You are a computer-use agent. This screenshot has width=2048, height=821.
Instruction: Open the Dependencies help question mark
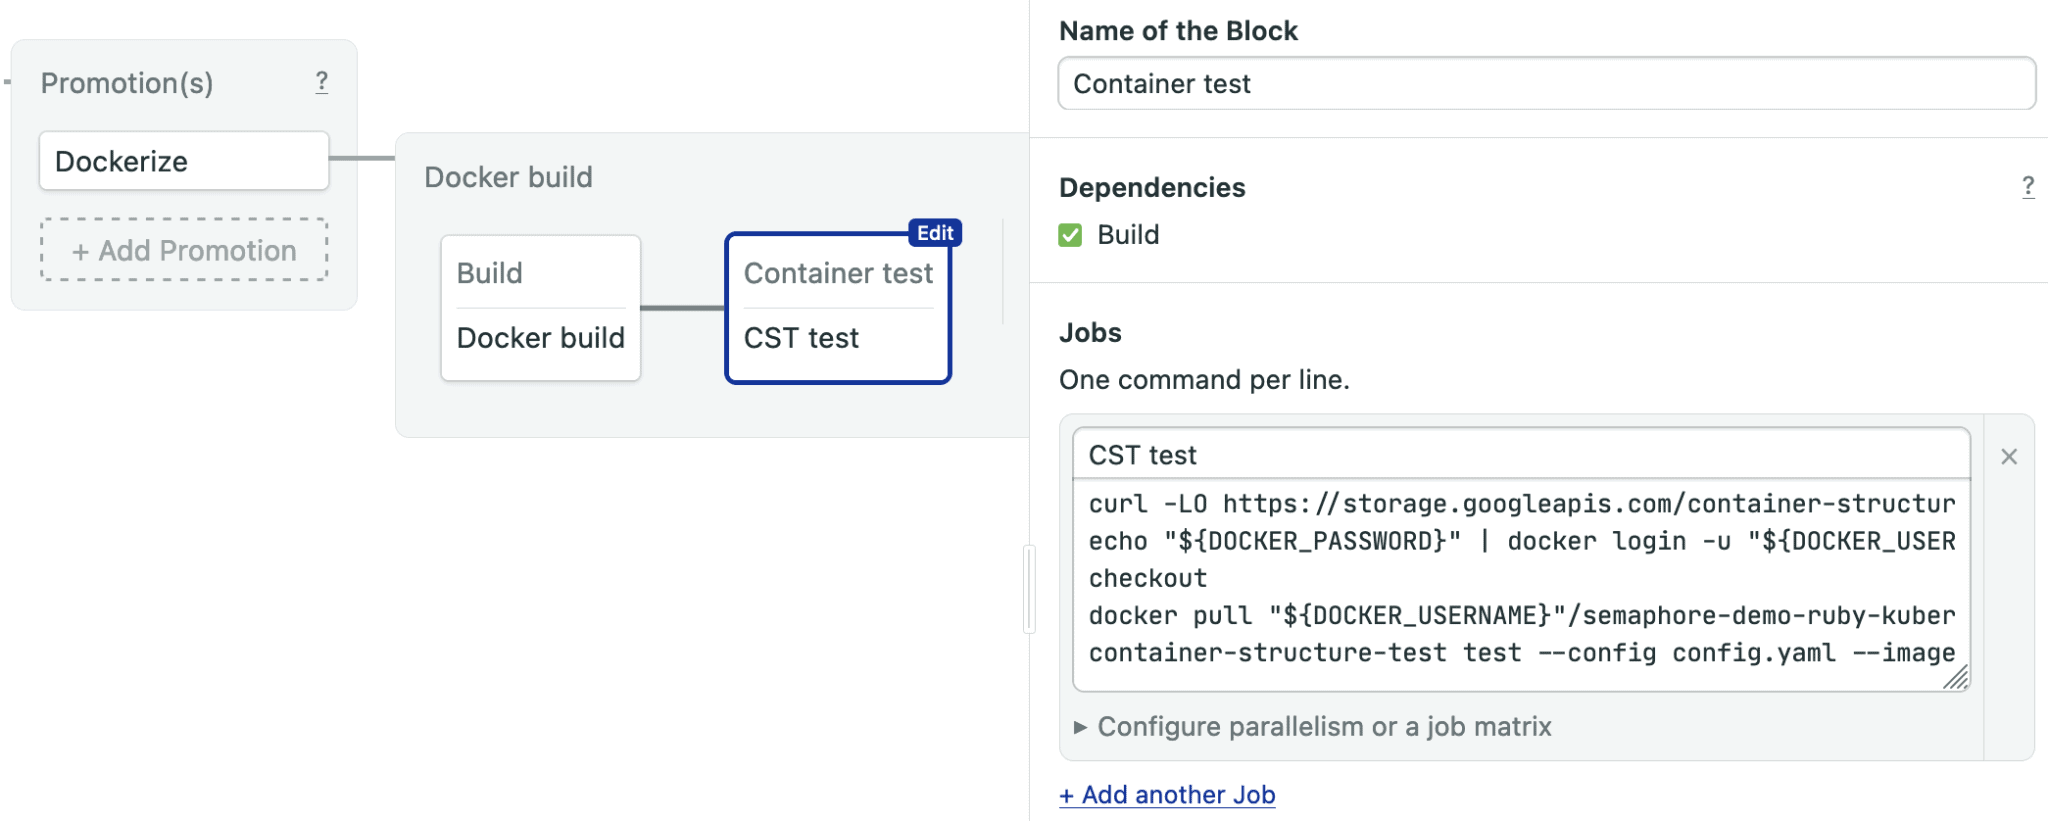2027,187
